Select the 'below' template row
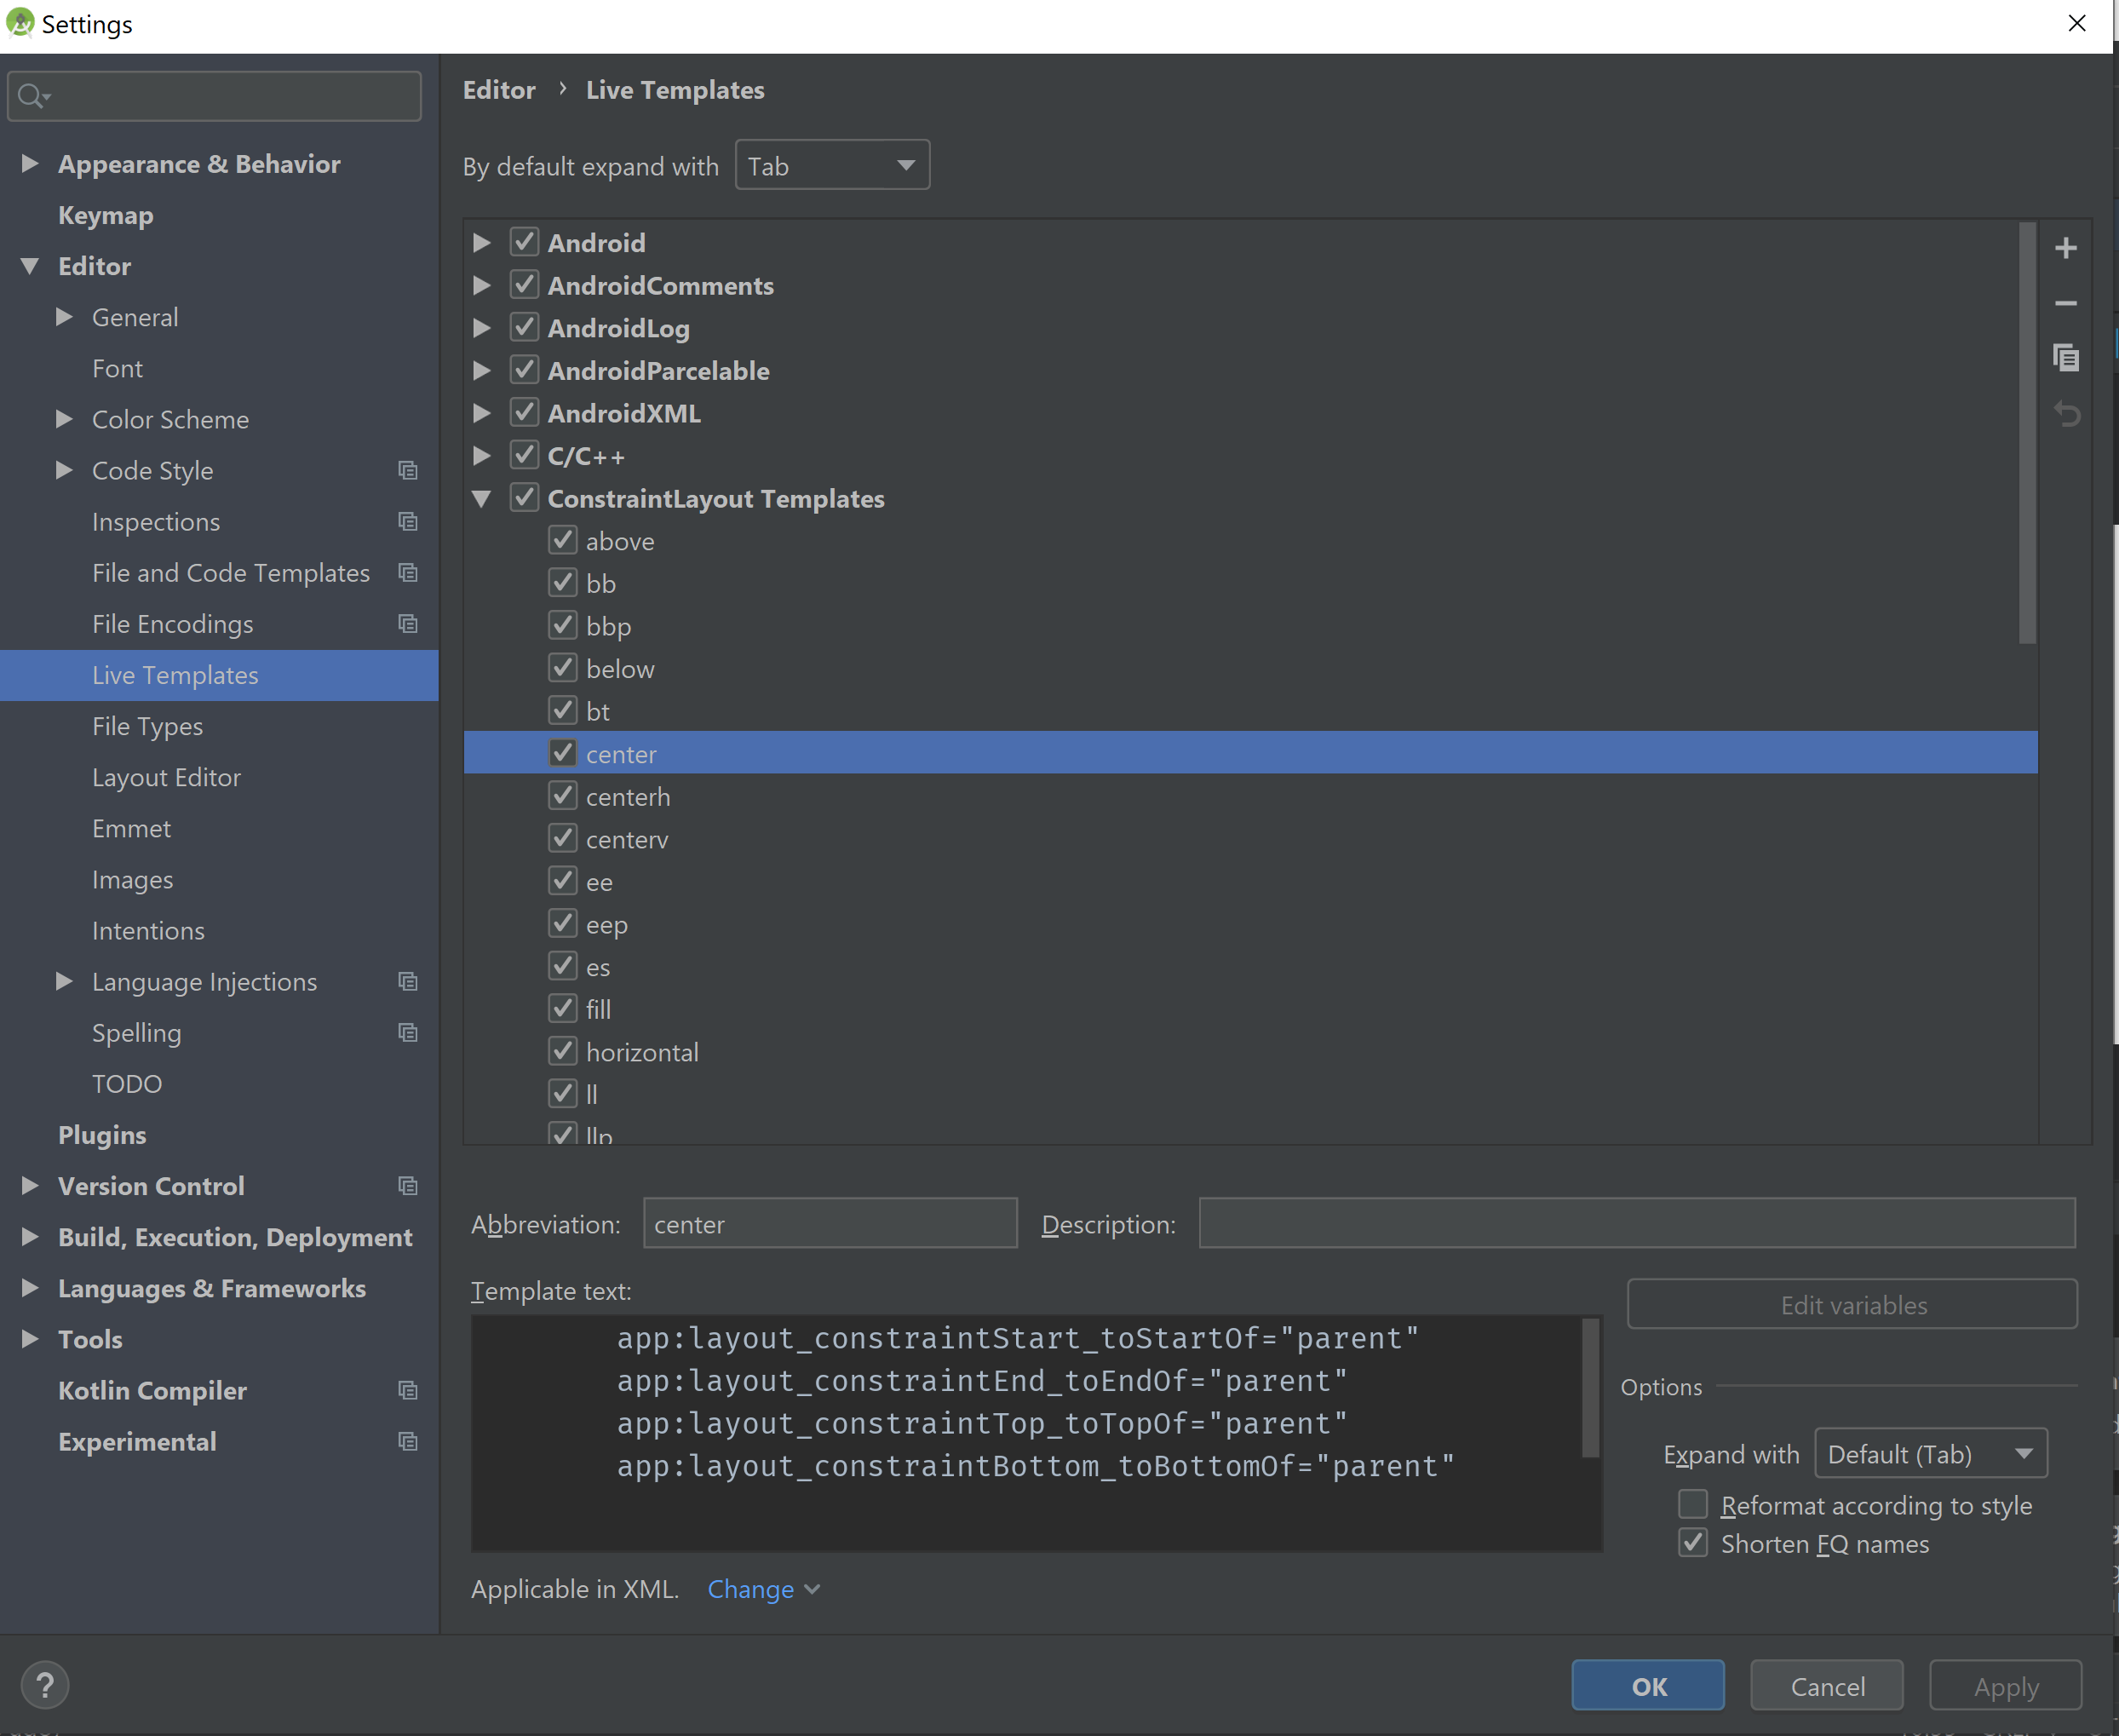The image size is (2119, 1736). coord(1250,668)
